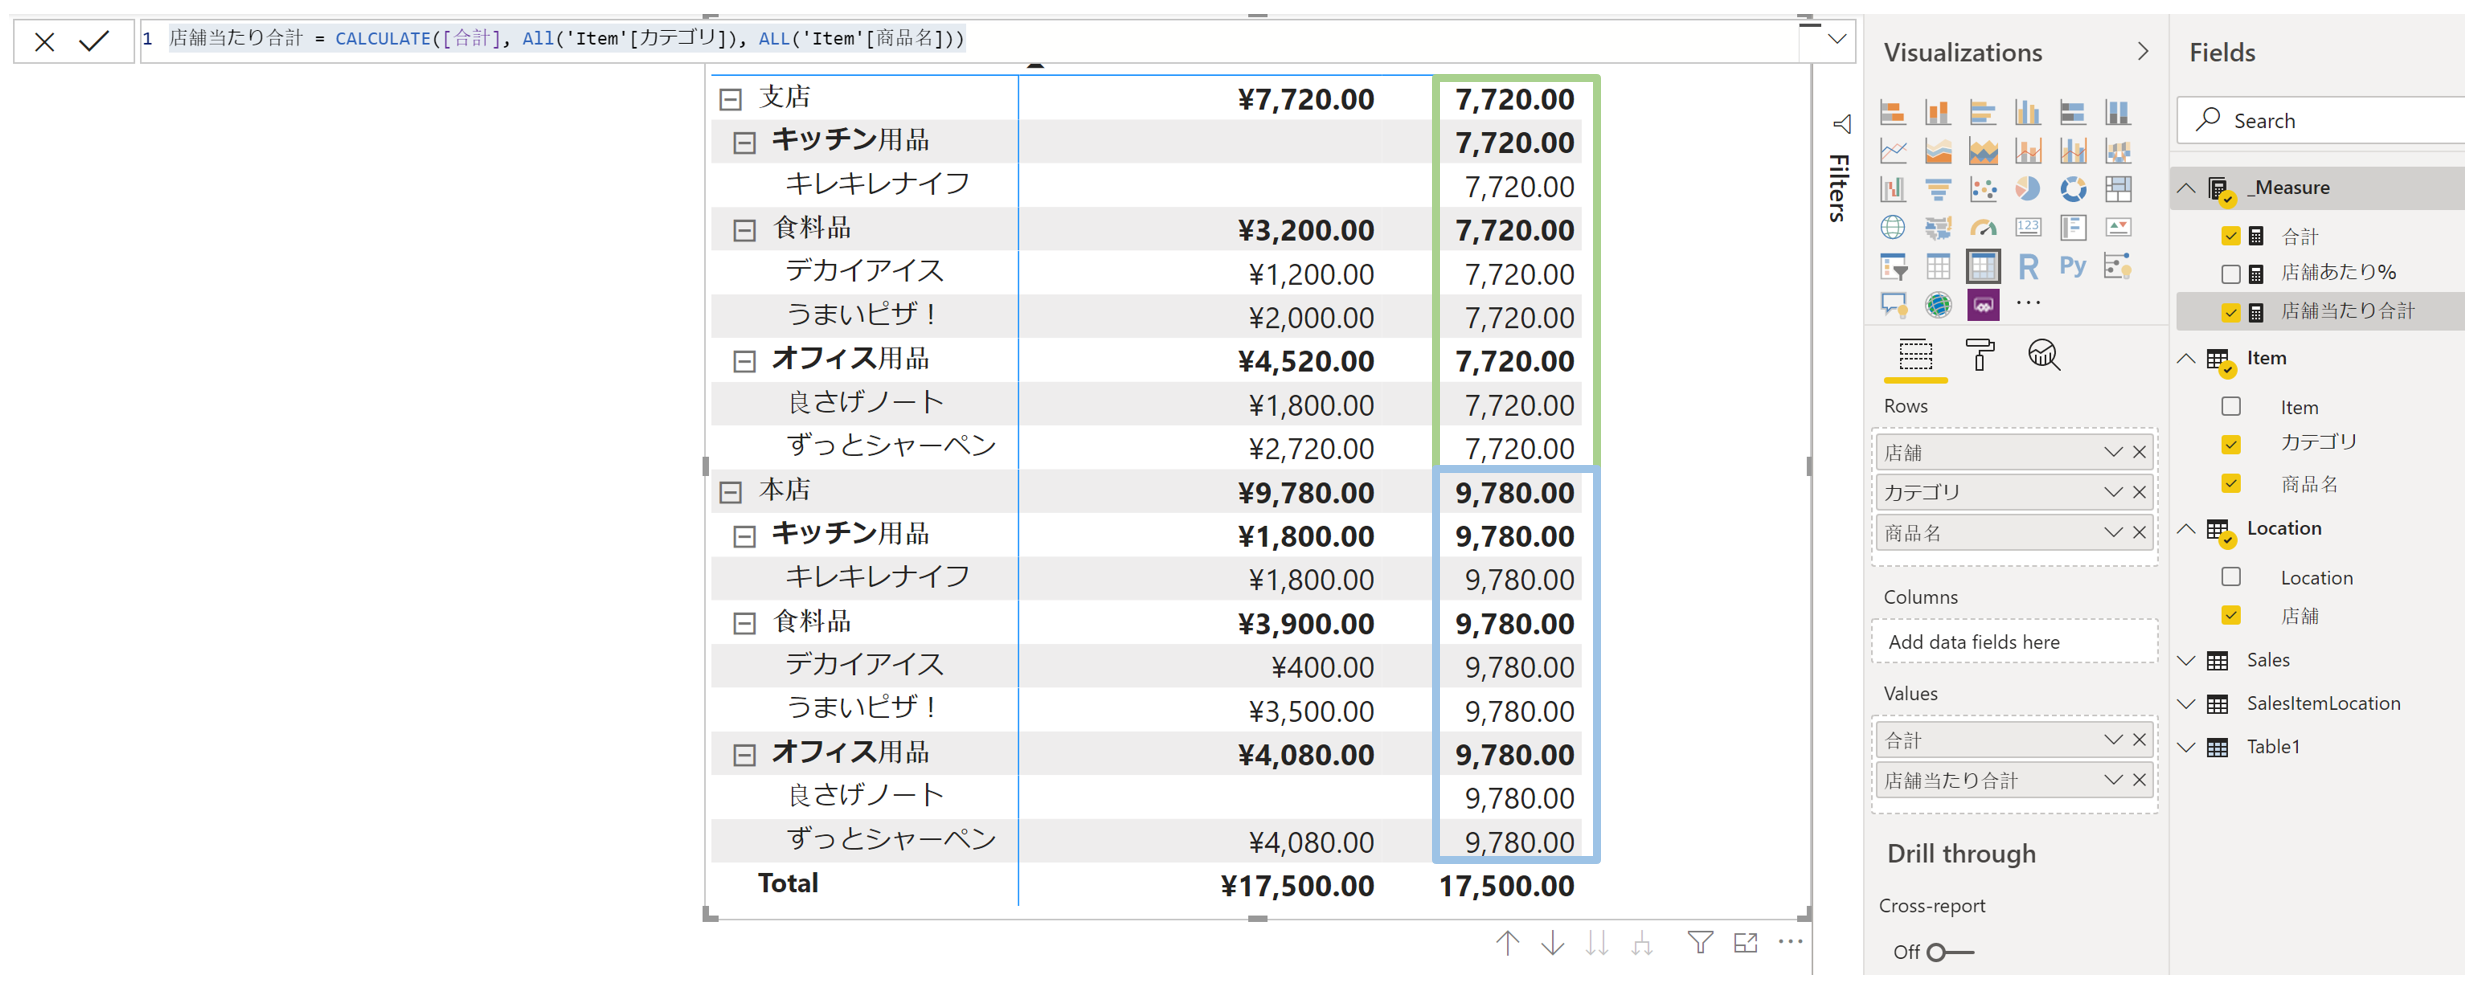Search fields in the Fields pane
Viewport: 2471px width, 1003px height.
pyautogui.click(x=2320, y=121)
